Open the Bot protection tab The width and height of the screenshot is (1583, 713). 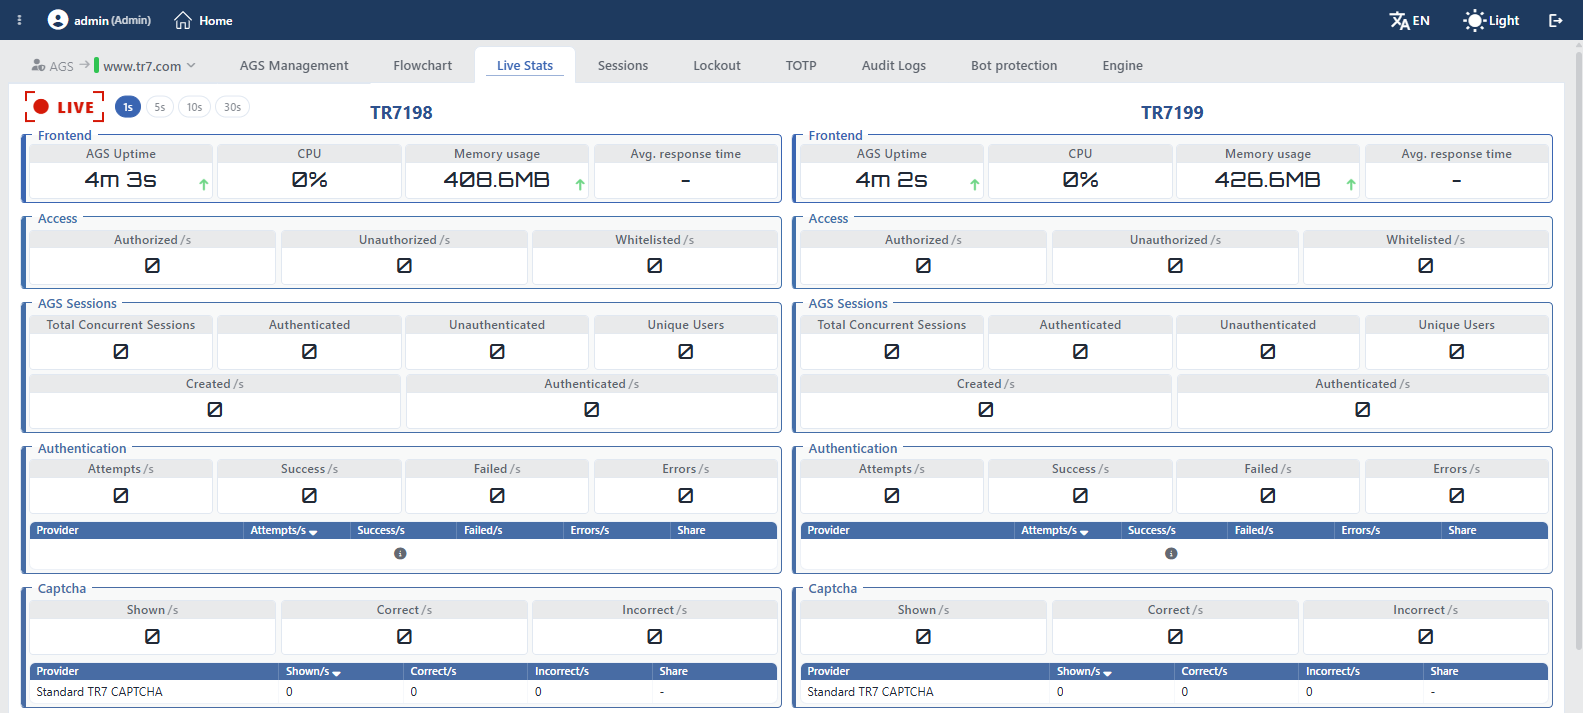tap(1014, 65)
